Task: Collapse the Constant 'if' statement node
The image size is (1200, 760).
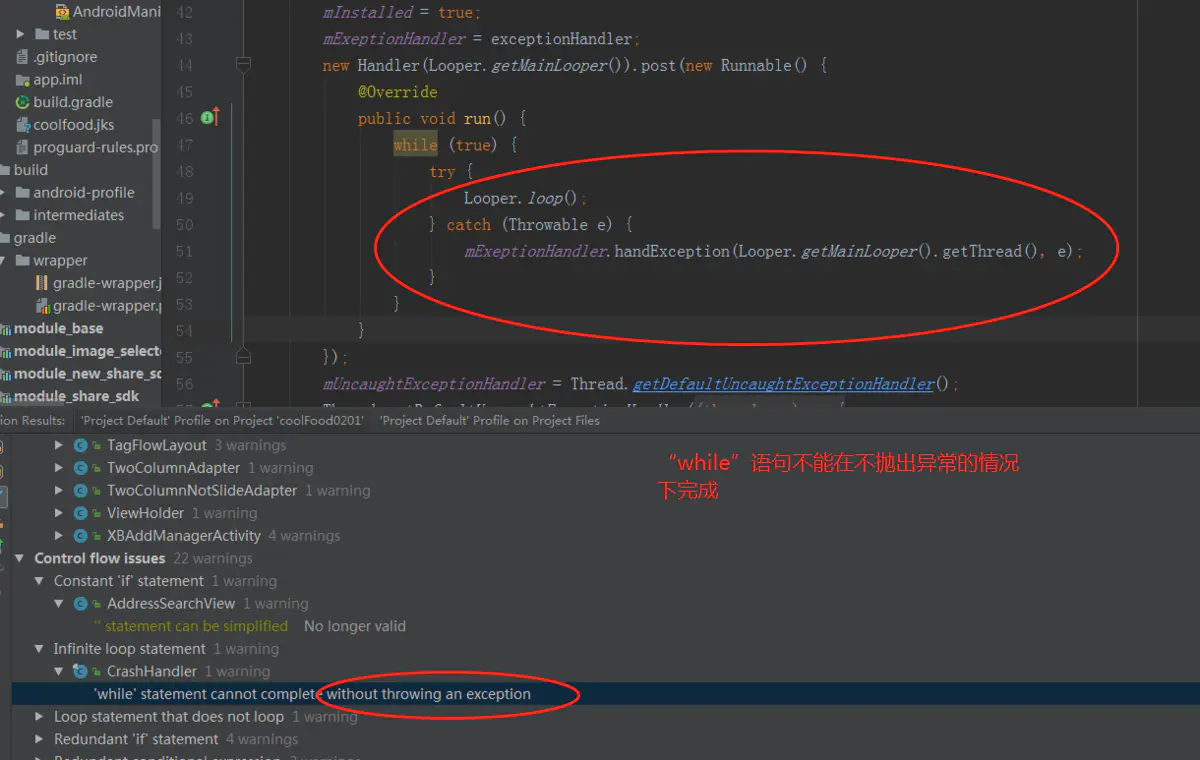Action: 40,581
